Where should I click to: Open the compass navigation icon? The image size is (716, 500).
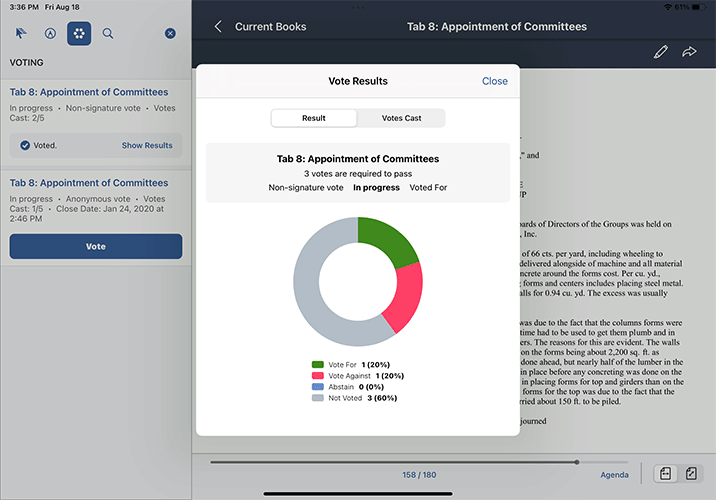[50, 34]
